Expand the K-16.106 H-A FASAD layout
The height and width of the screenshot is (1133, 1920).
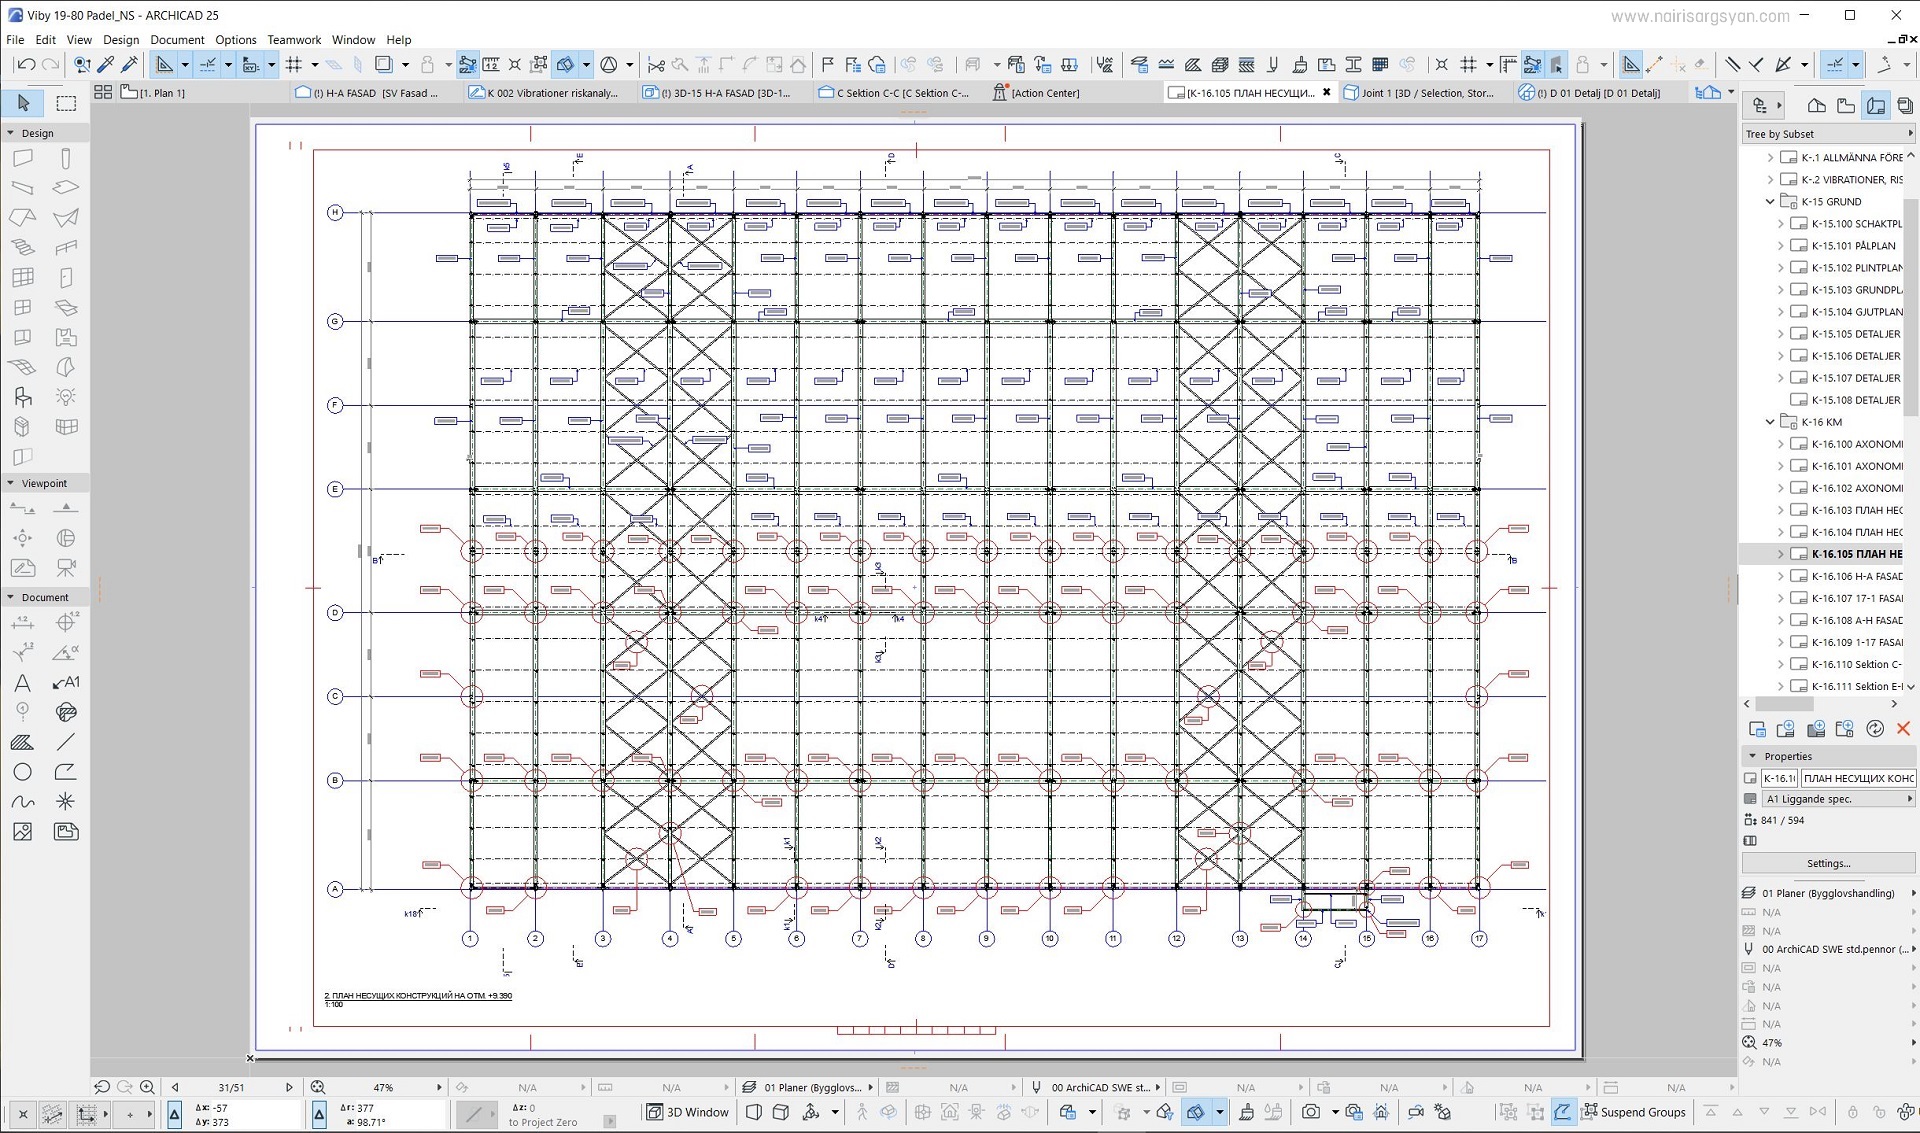coord(1780,576)
